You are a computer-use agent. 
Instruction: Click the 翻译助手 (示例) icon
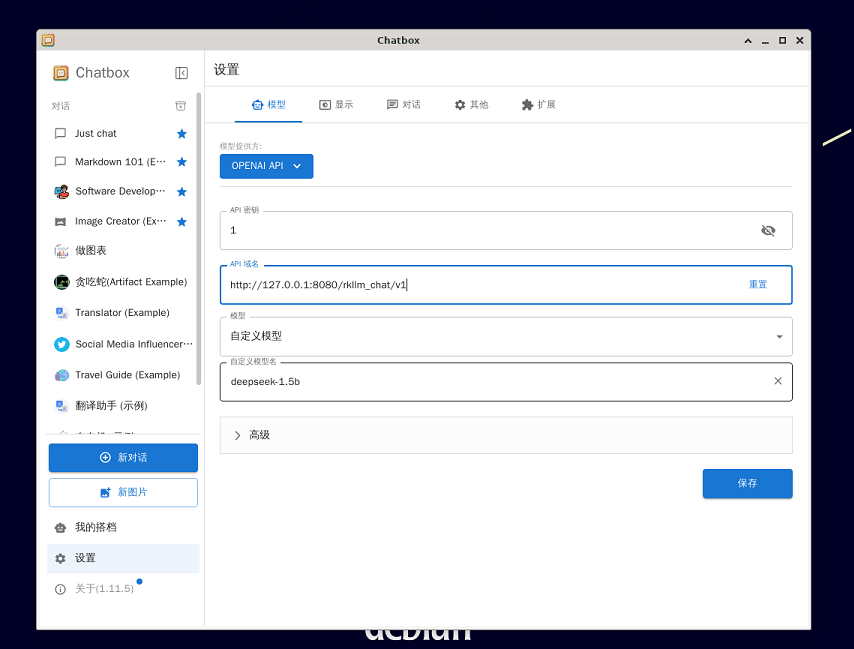point(62,406)
